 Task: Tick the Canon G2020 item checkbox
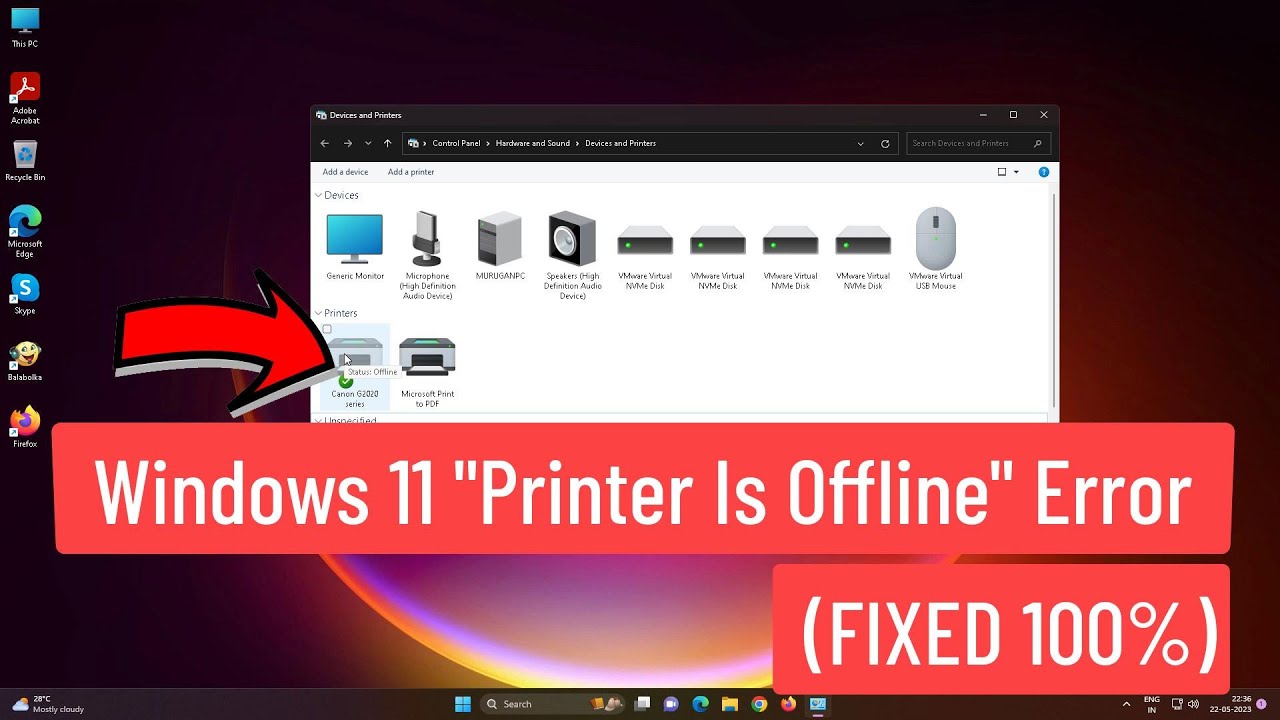click(x=327, y=329)
